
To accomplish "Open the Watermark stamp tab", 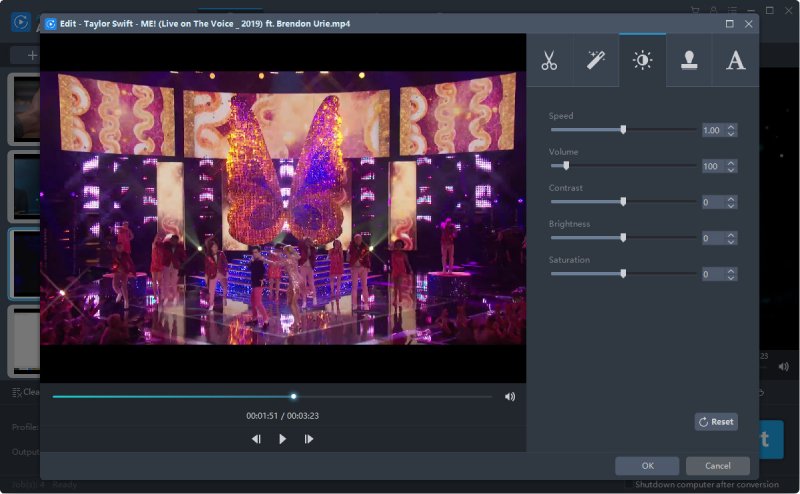I will pyautogui.click(x=689, y=60).
